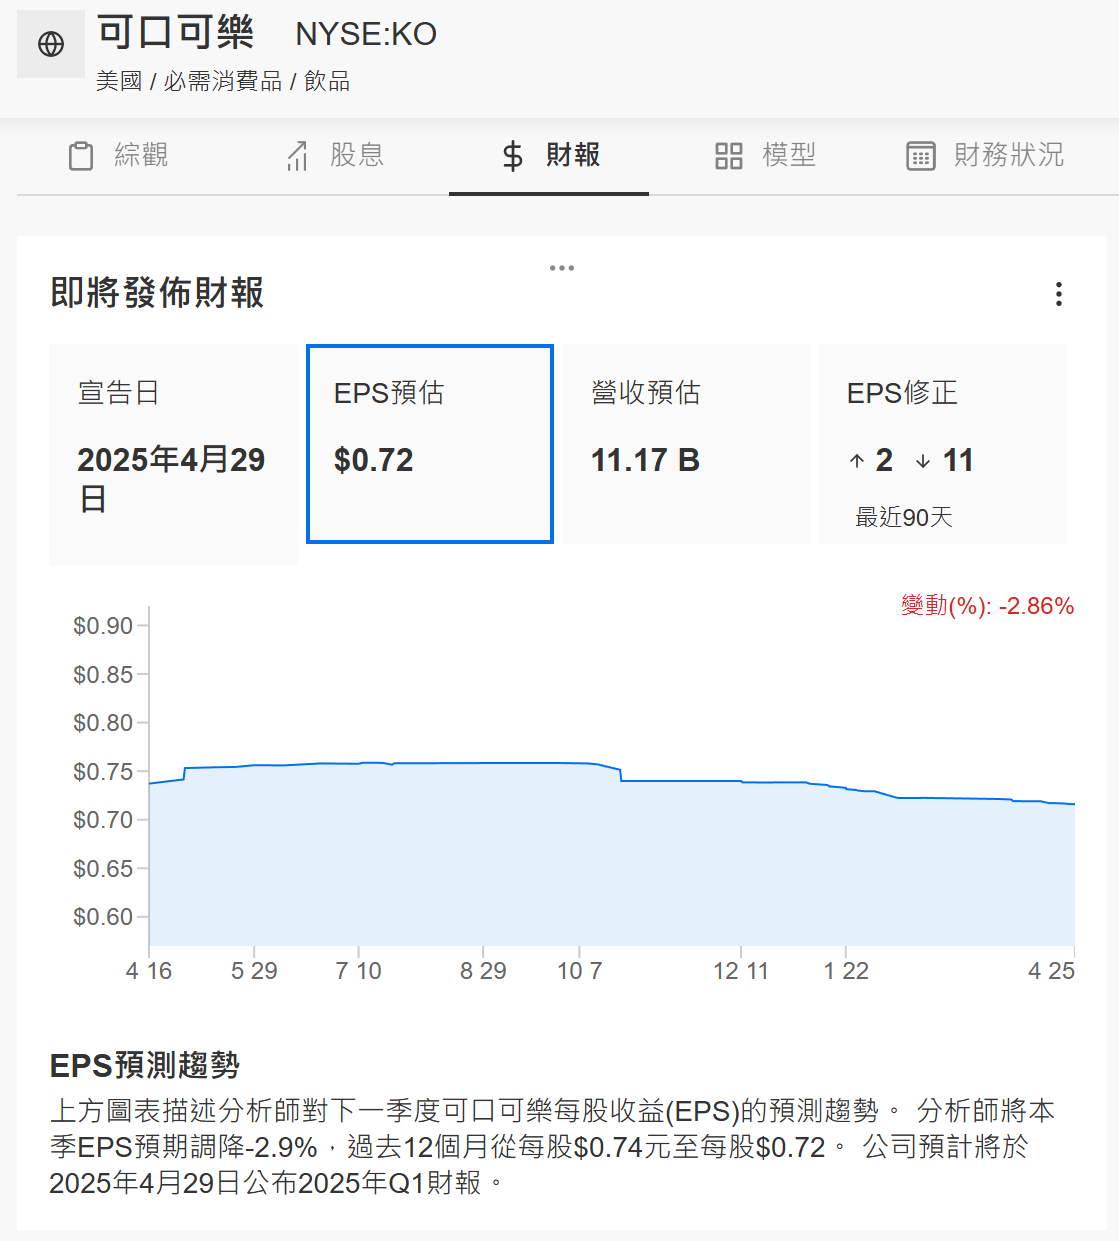Image resolution: width=1119 pixels, height=1241 pixels.
Task: Click the $0.90 y-axis label
Action: click(103, 626)
